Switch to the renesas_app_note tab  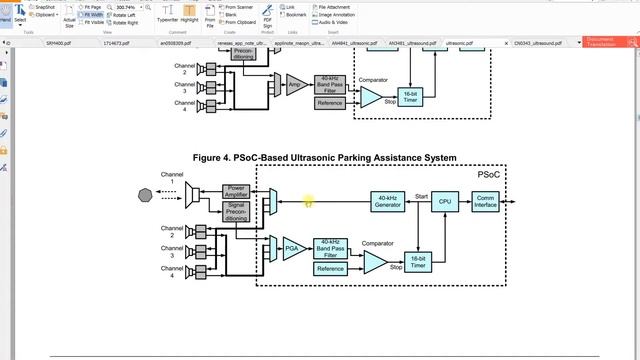pyautogui.click(x=242, y=43)
